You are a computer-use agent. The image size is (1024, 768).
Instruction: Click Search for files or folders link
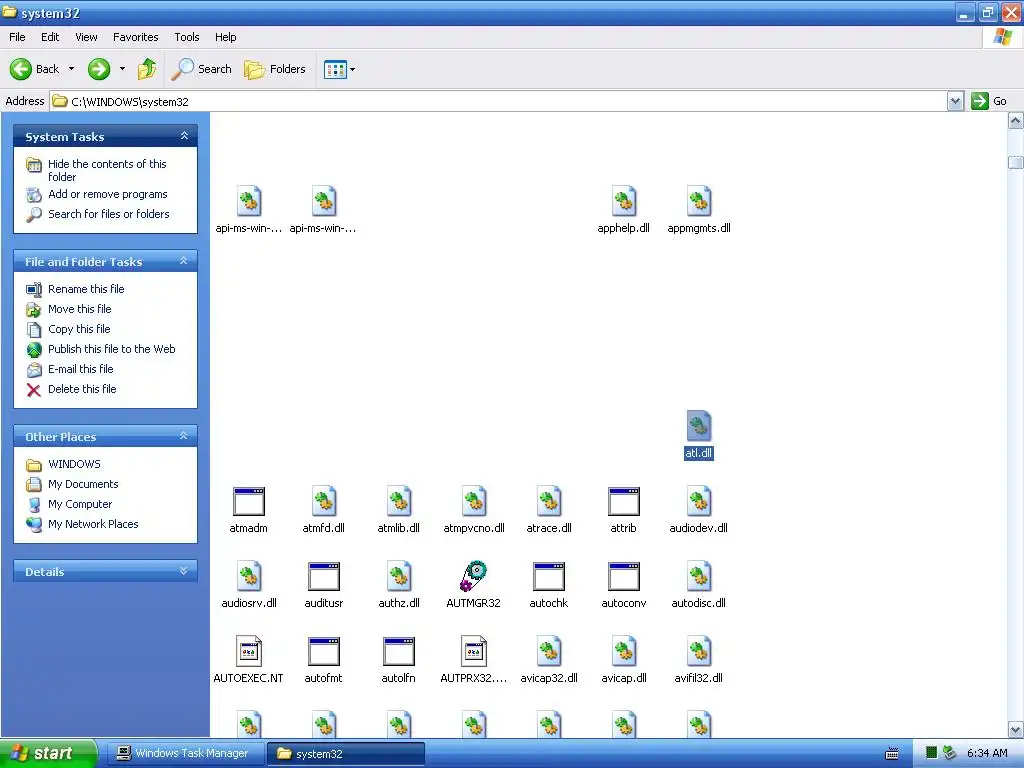(108, 214)
